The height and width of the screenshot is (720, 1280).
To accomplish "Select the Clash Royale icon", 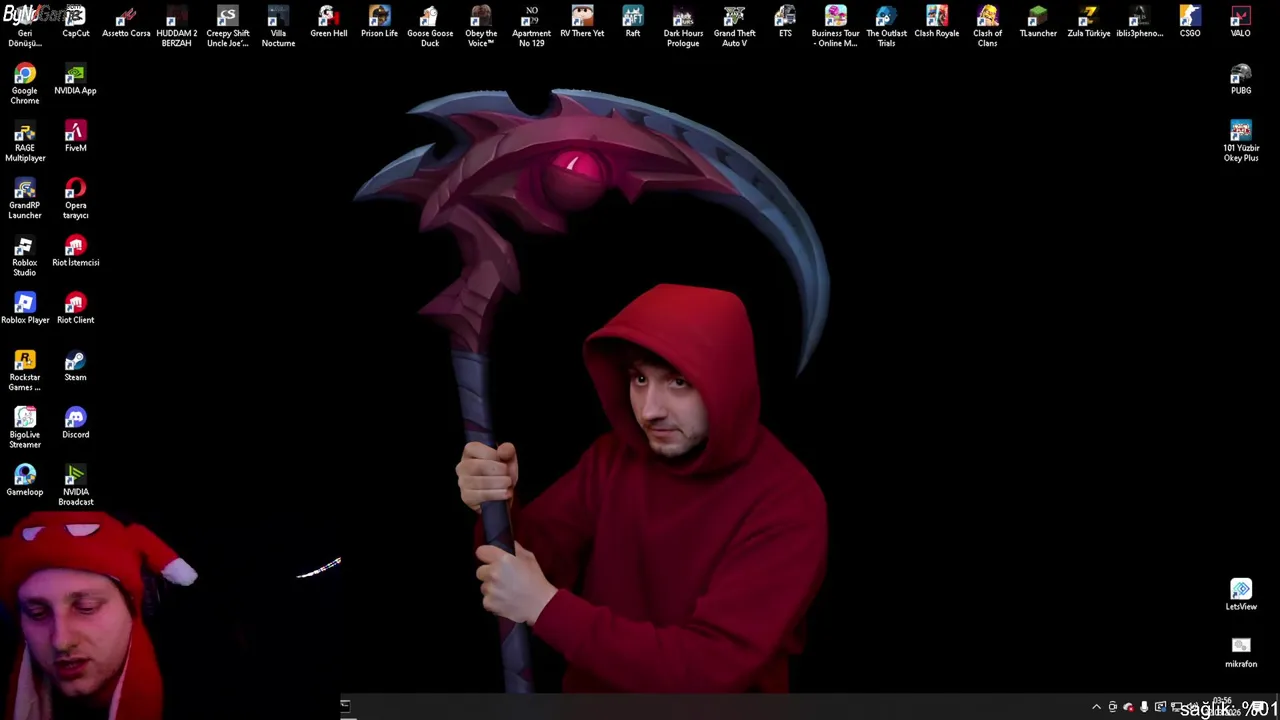I will point(937,23).
